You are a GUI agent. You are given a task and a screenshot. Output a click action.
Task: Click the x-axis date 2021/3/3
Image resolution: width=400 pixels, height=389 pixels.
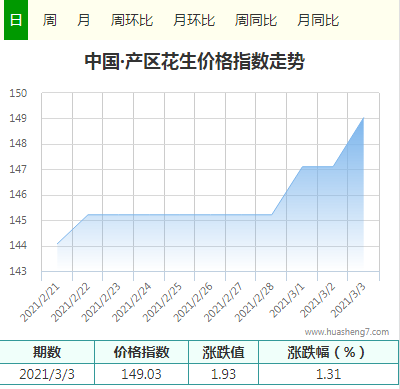coord(348,301)
